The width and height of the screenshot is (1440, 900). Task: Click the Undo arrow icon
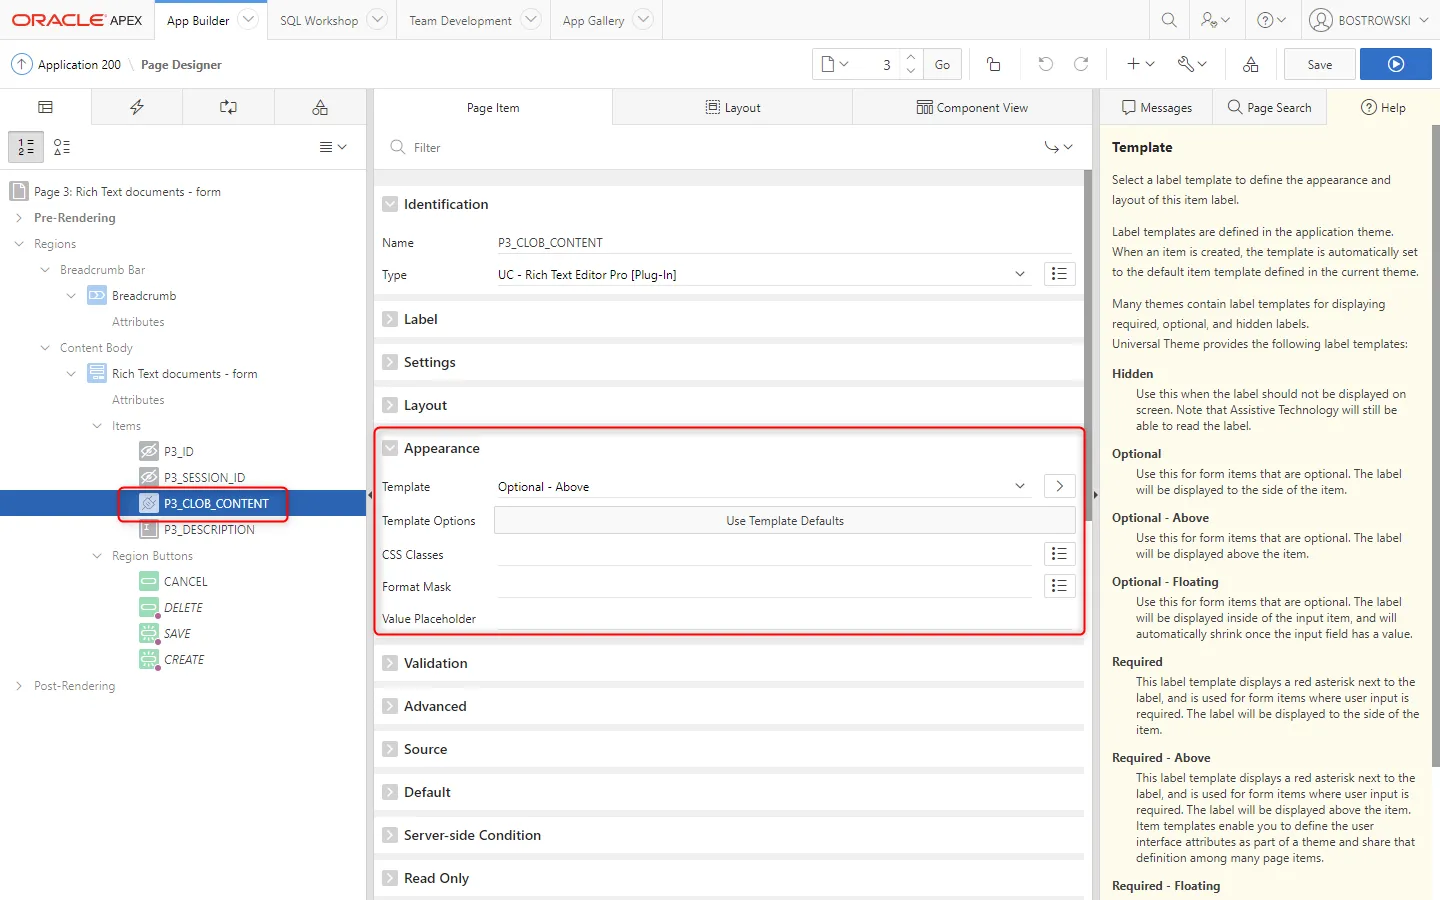point(1045,64)
